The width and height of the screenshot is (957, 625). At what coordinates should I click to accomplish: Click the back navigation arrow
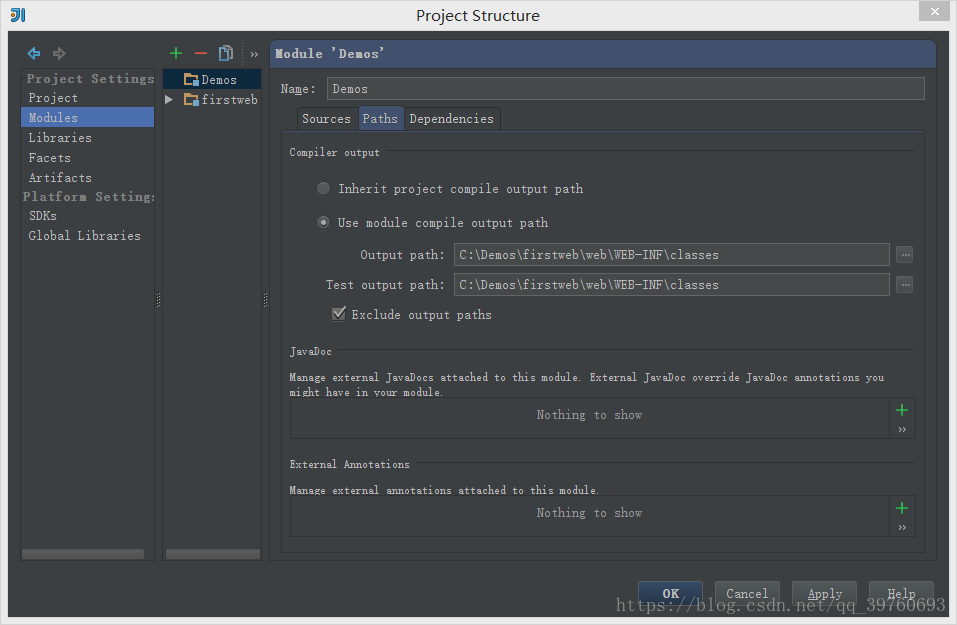tap(34, 54)
